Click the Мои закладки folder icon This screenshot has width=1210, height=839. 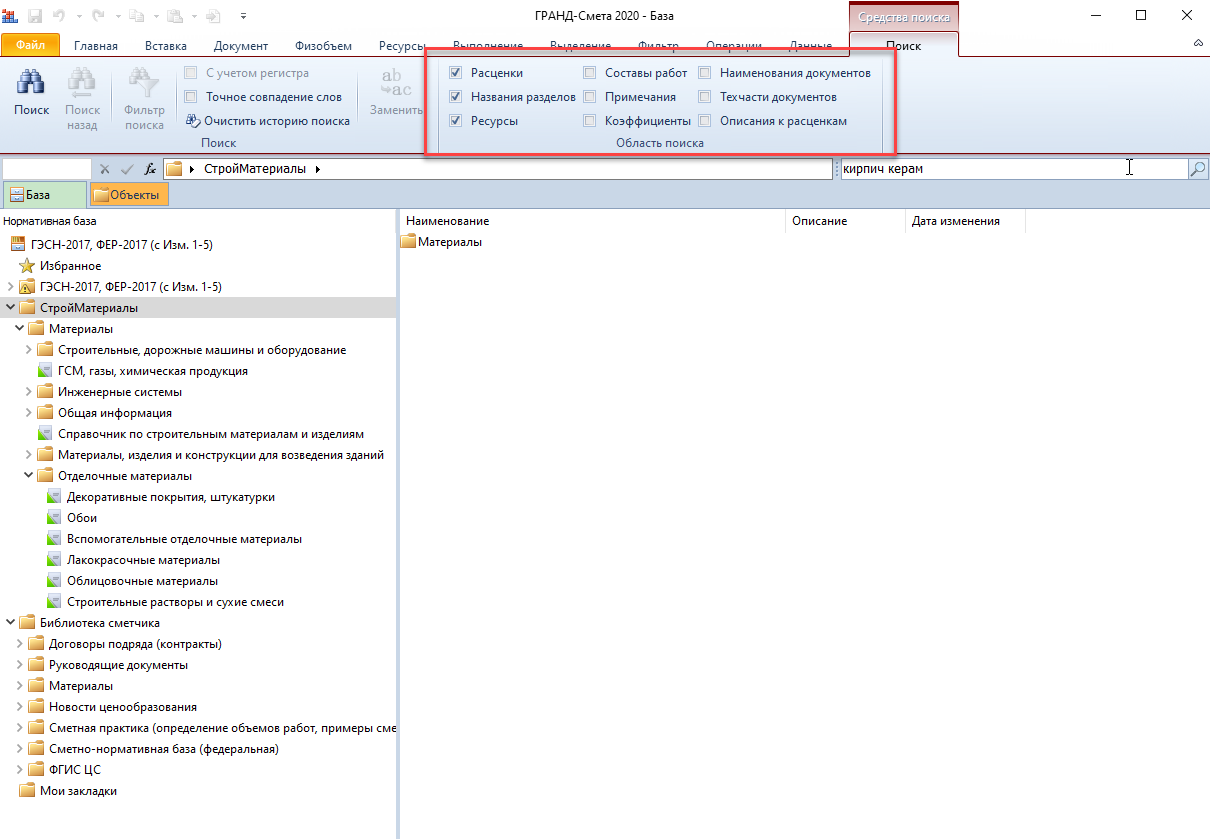(27, 791)
